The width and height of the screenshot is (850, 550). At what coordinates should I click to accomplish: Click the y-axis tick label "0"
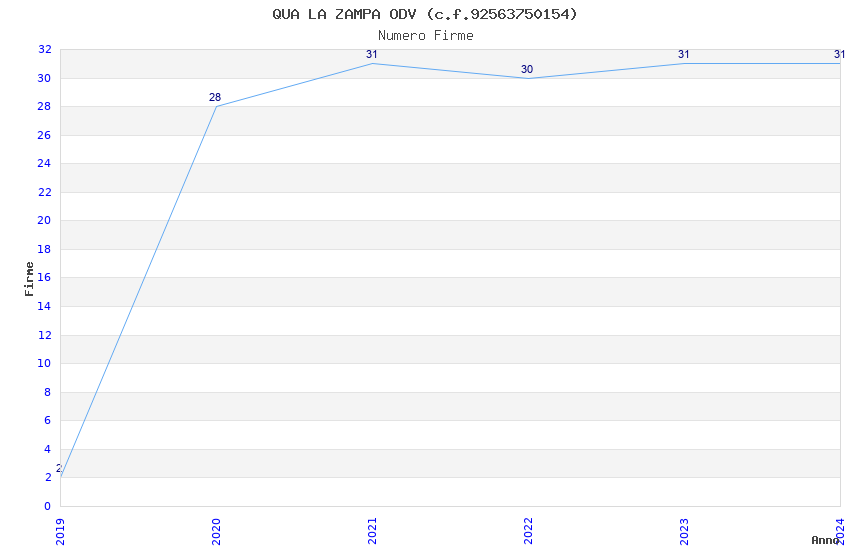pyautogui.click(x=48, y=506)
